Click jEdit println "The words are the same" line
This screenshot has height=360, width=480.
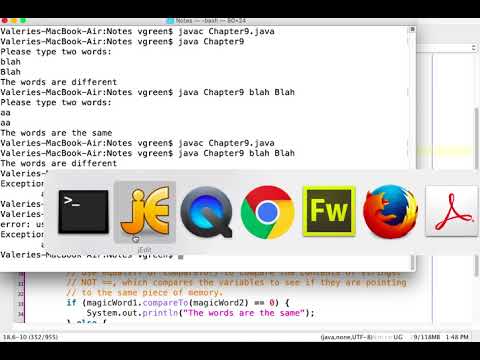[201, 313]
